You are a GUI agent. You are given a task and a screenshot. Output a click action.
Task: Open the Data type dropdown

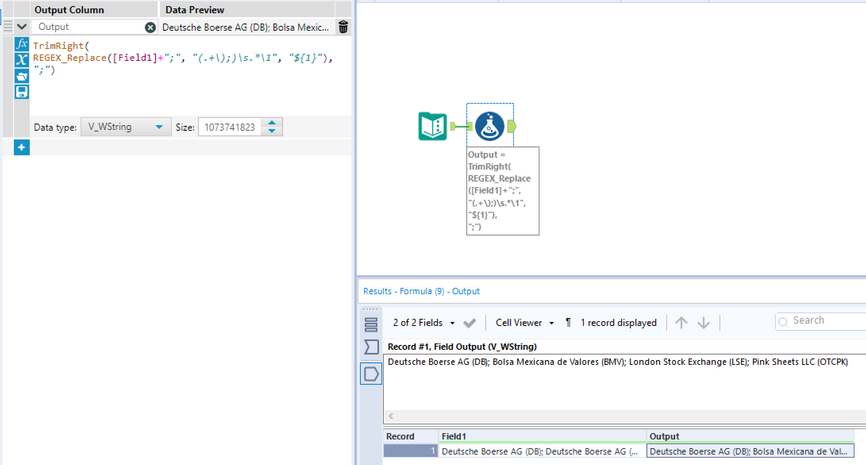[x=125, y=127]
